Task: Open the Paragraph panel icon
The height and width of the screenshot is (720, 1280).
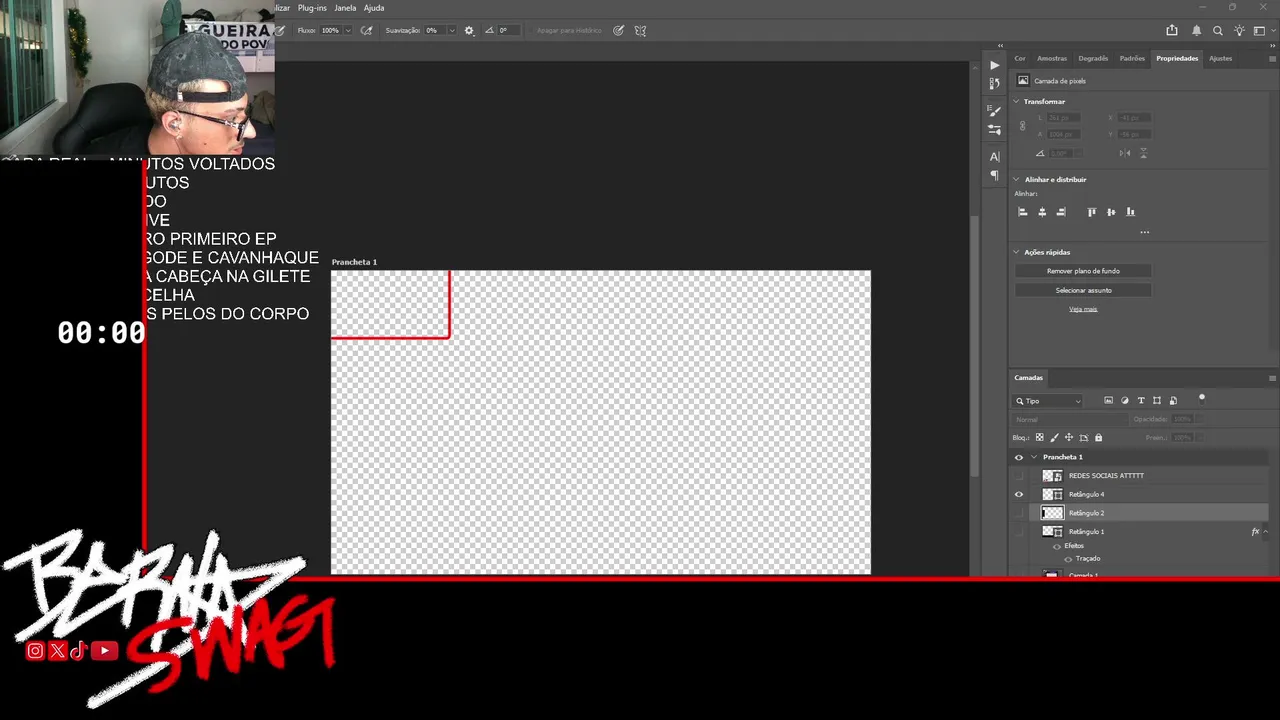Action: tap(994, 175)
